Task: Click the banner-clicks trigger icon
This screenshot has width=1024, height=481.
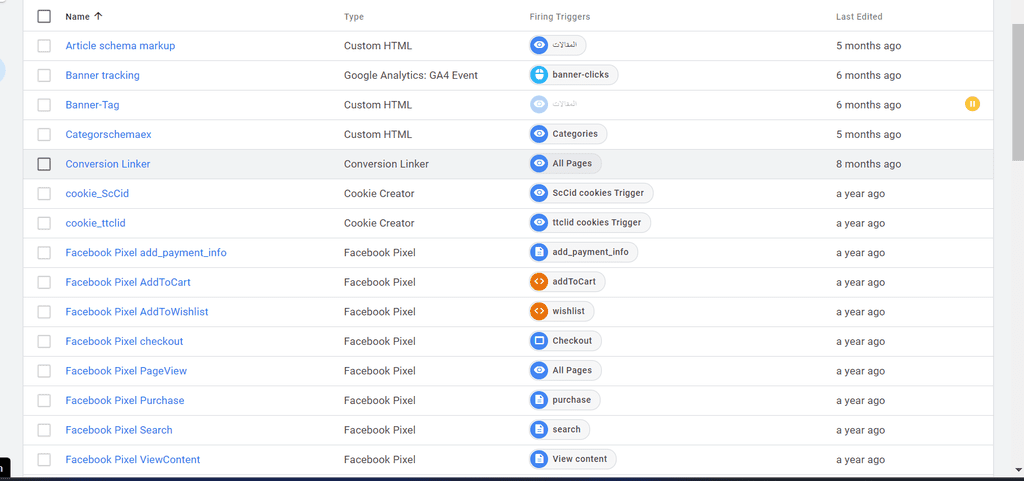Action: 539,75
